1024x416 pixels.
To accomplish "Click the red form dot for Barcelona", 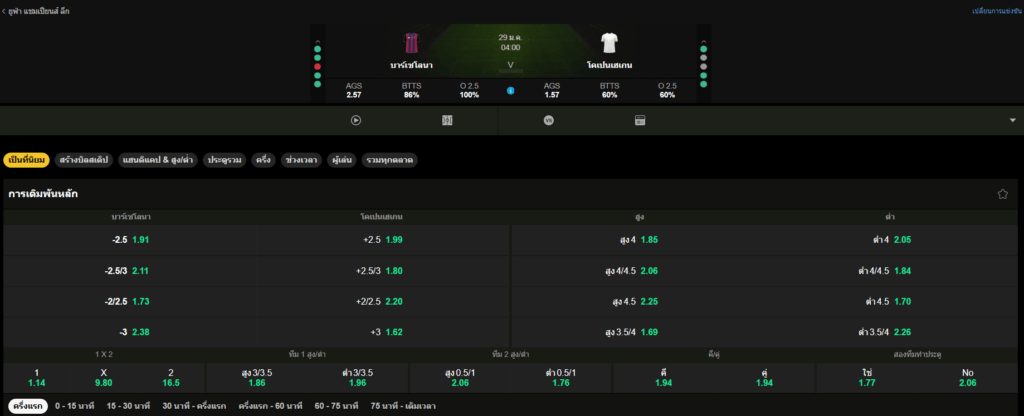I will [x=317, y=67].
